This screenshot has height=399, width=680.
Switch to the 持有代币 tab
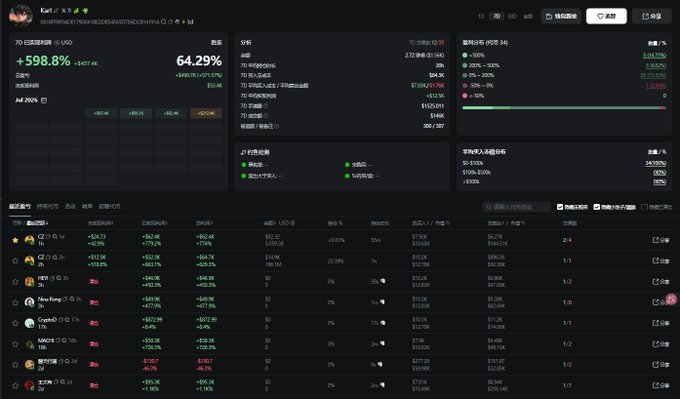point(48,206)
